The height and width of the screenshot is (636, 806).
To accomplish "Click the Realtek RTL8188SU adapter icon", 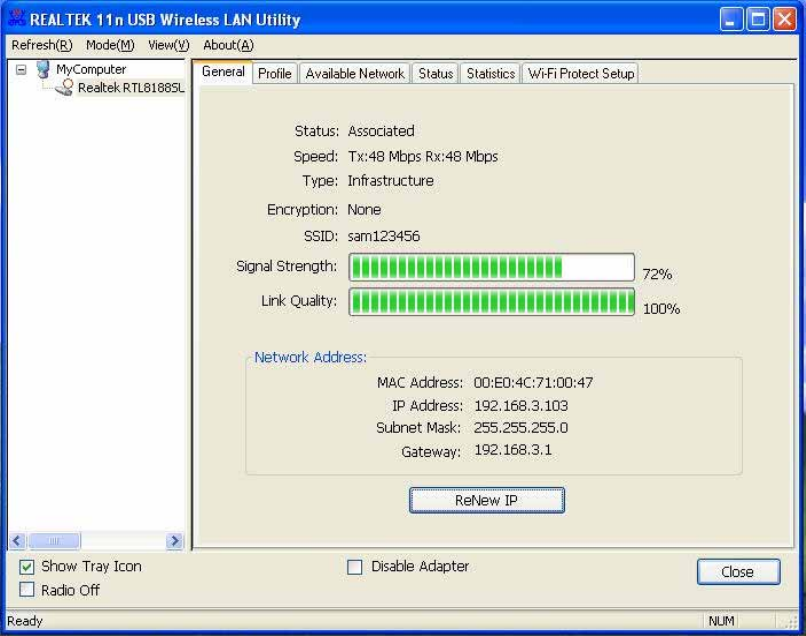I will [x=65, y=87].
